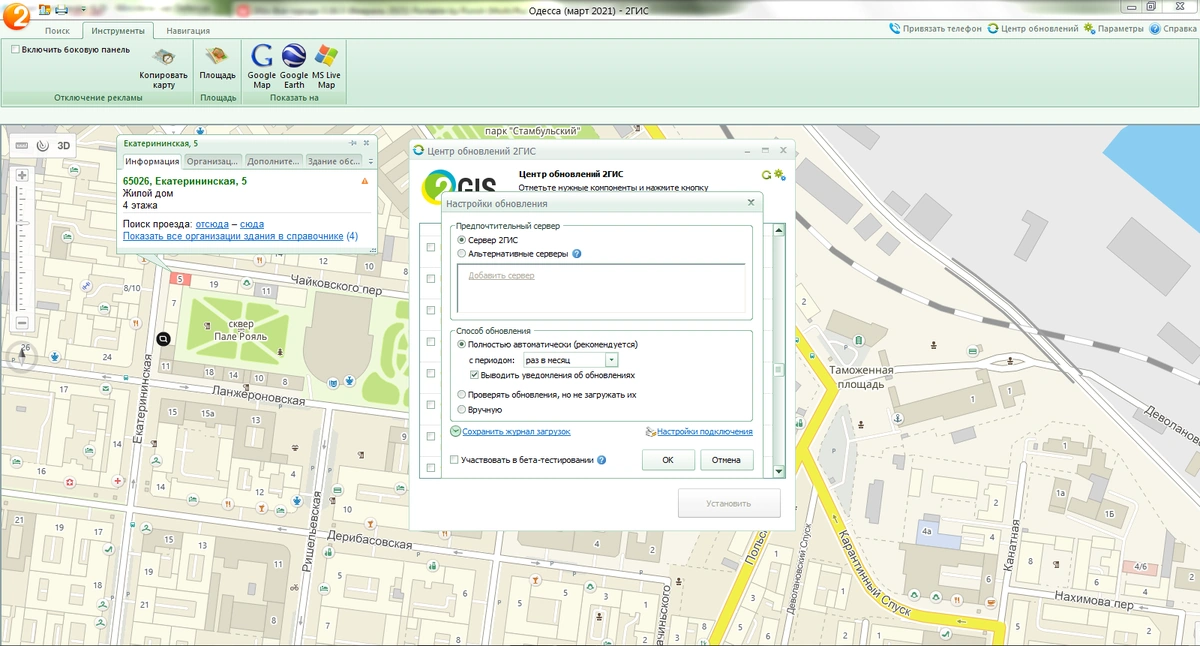The image size is (1200, 646).
Task: Click refresh icon in update center header
Action: [766, 175]
